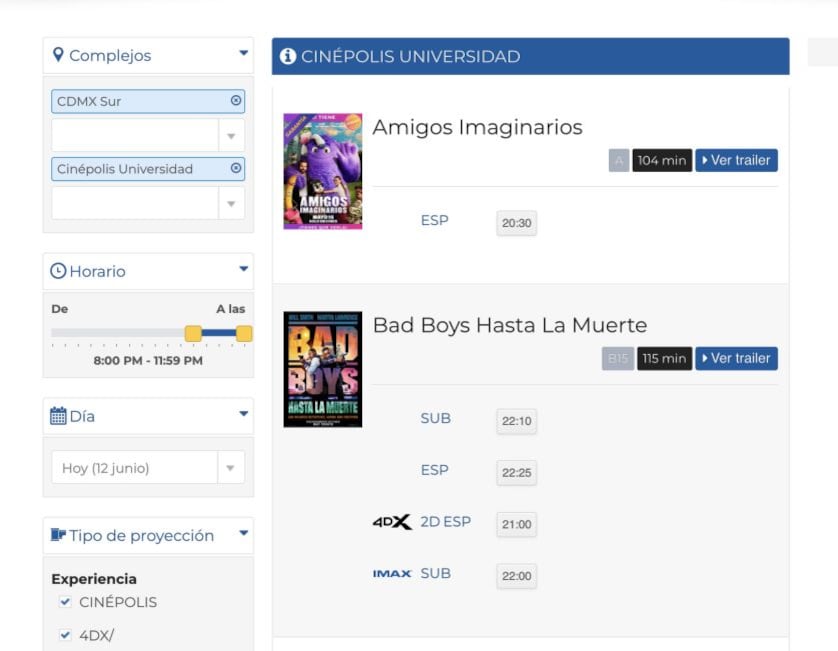Watch trailer for Bad Boys Hasta La Muerte
This screenshot has height=651, width=838.
pyautogui.click(x=736, y=358)
